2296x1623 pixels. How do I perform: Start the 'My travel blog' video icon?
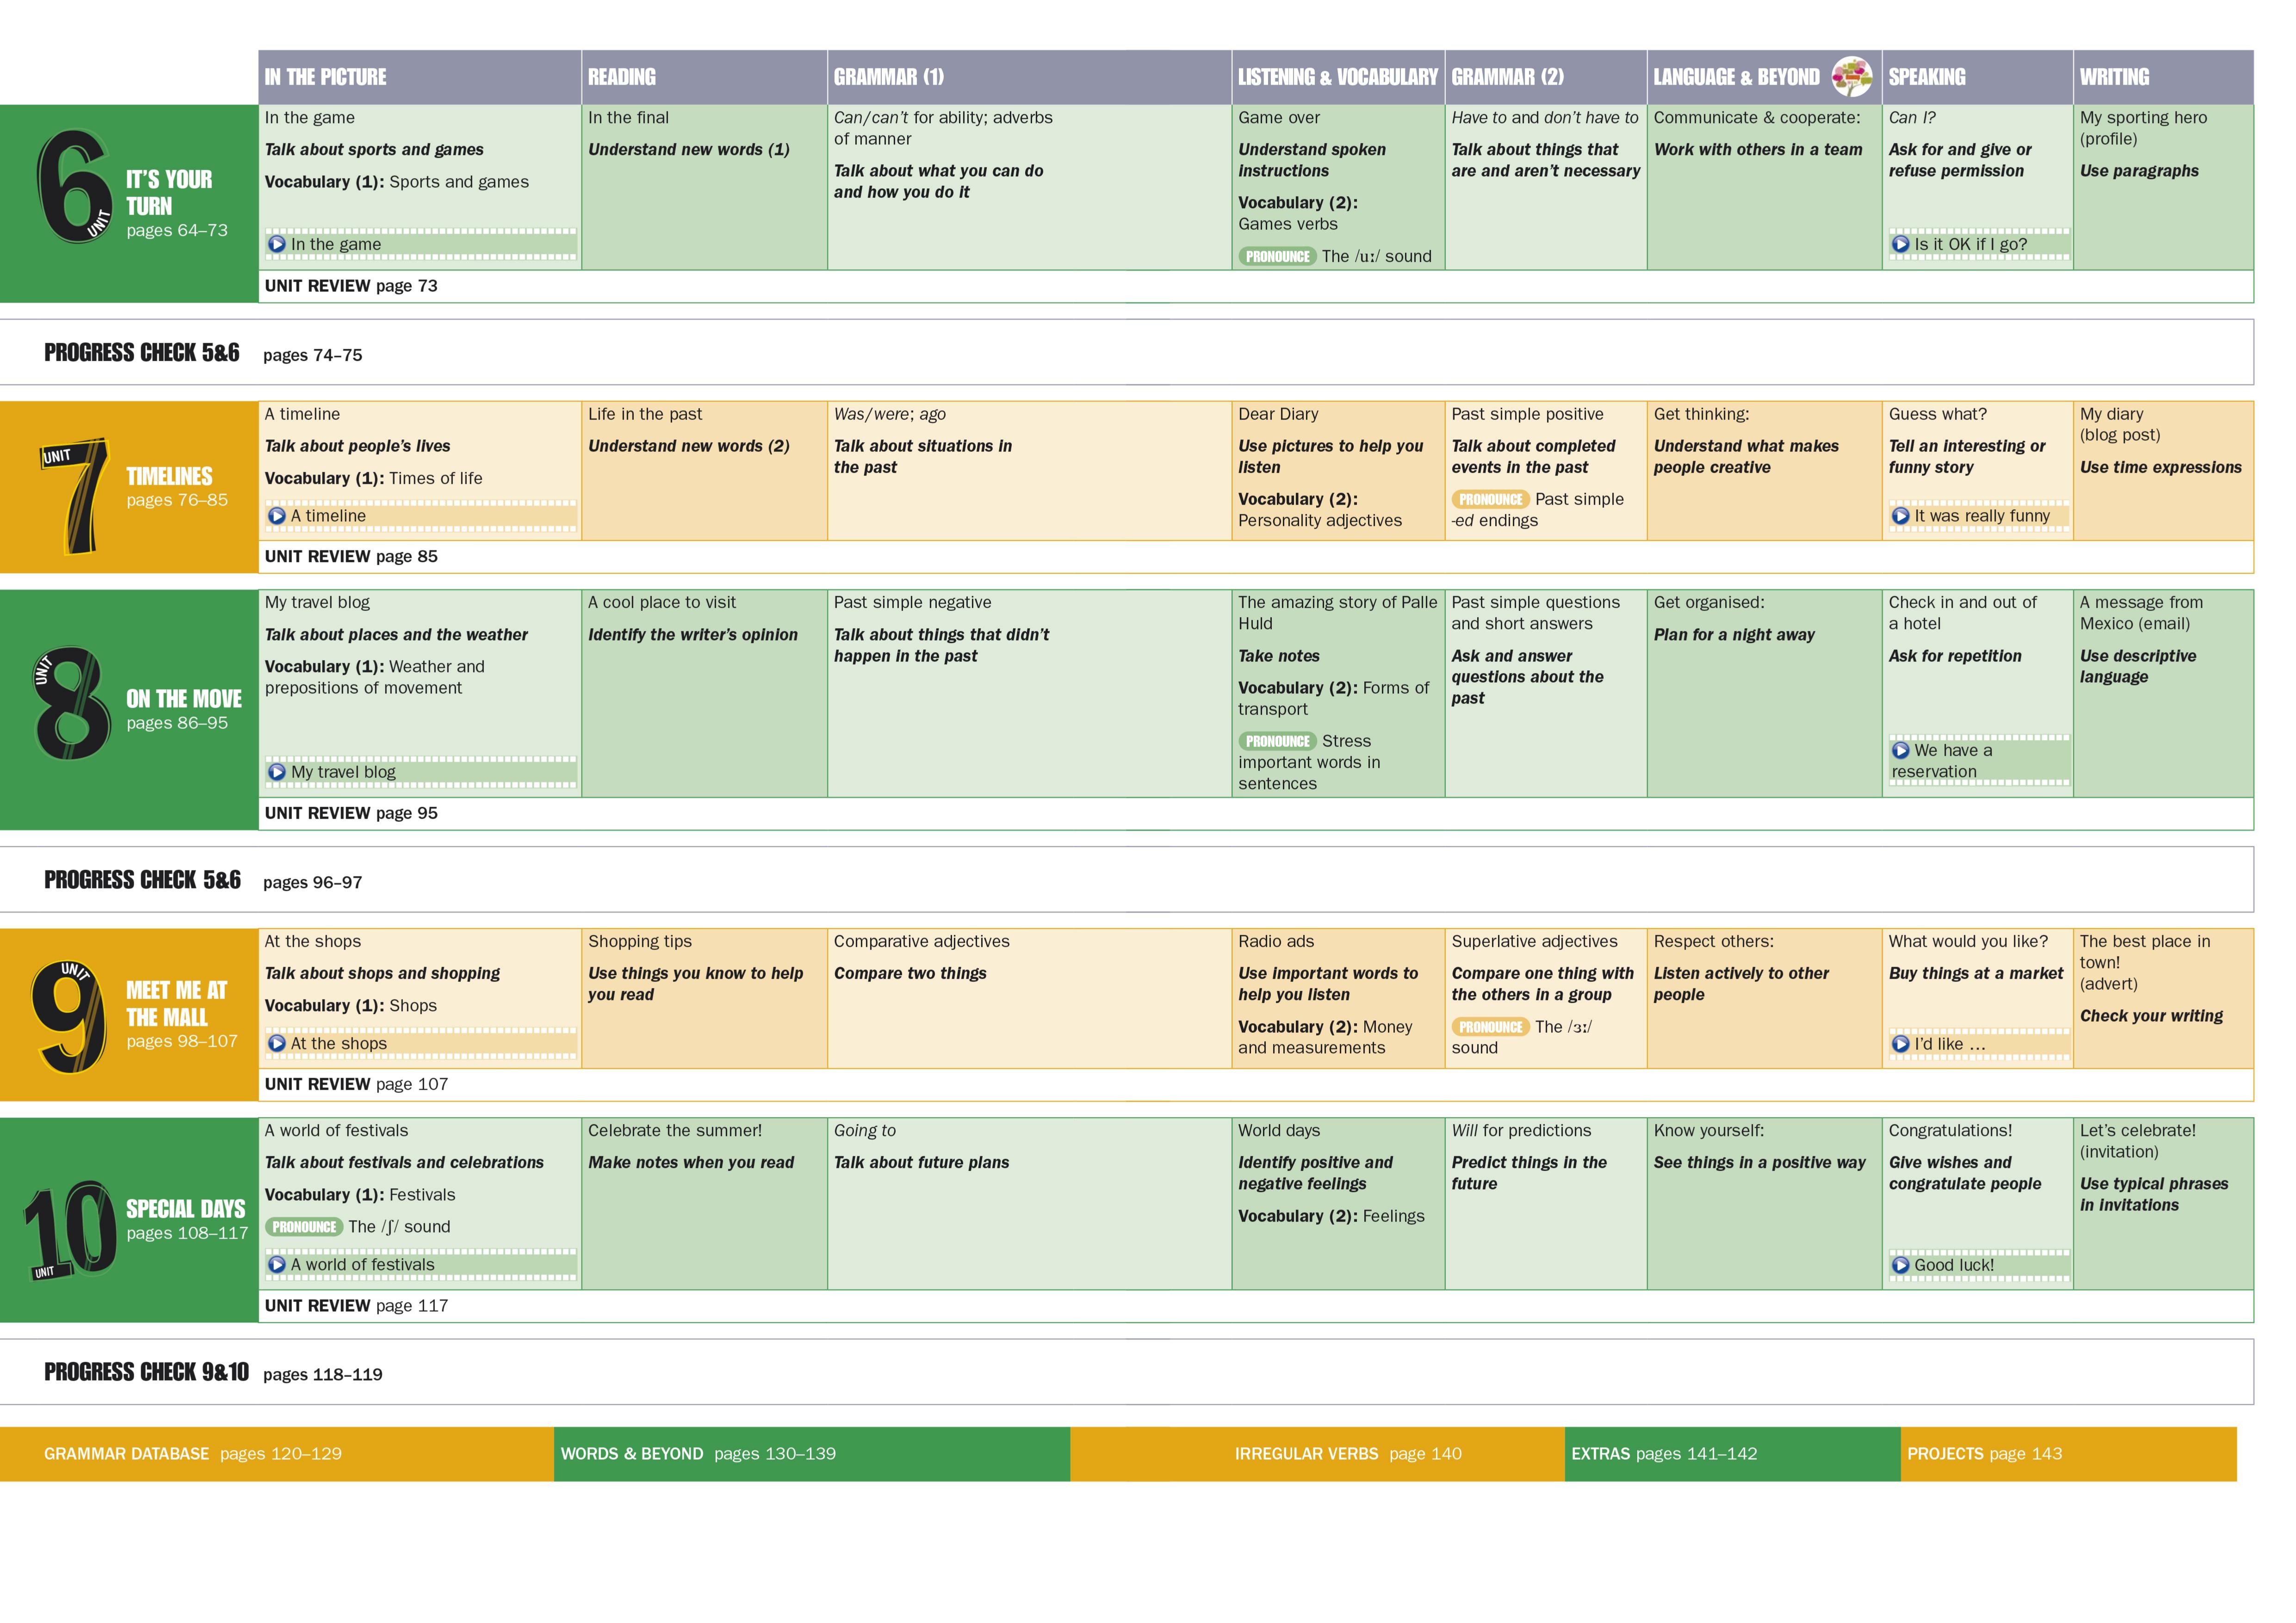tap(277, 772)
